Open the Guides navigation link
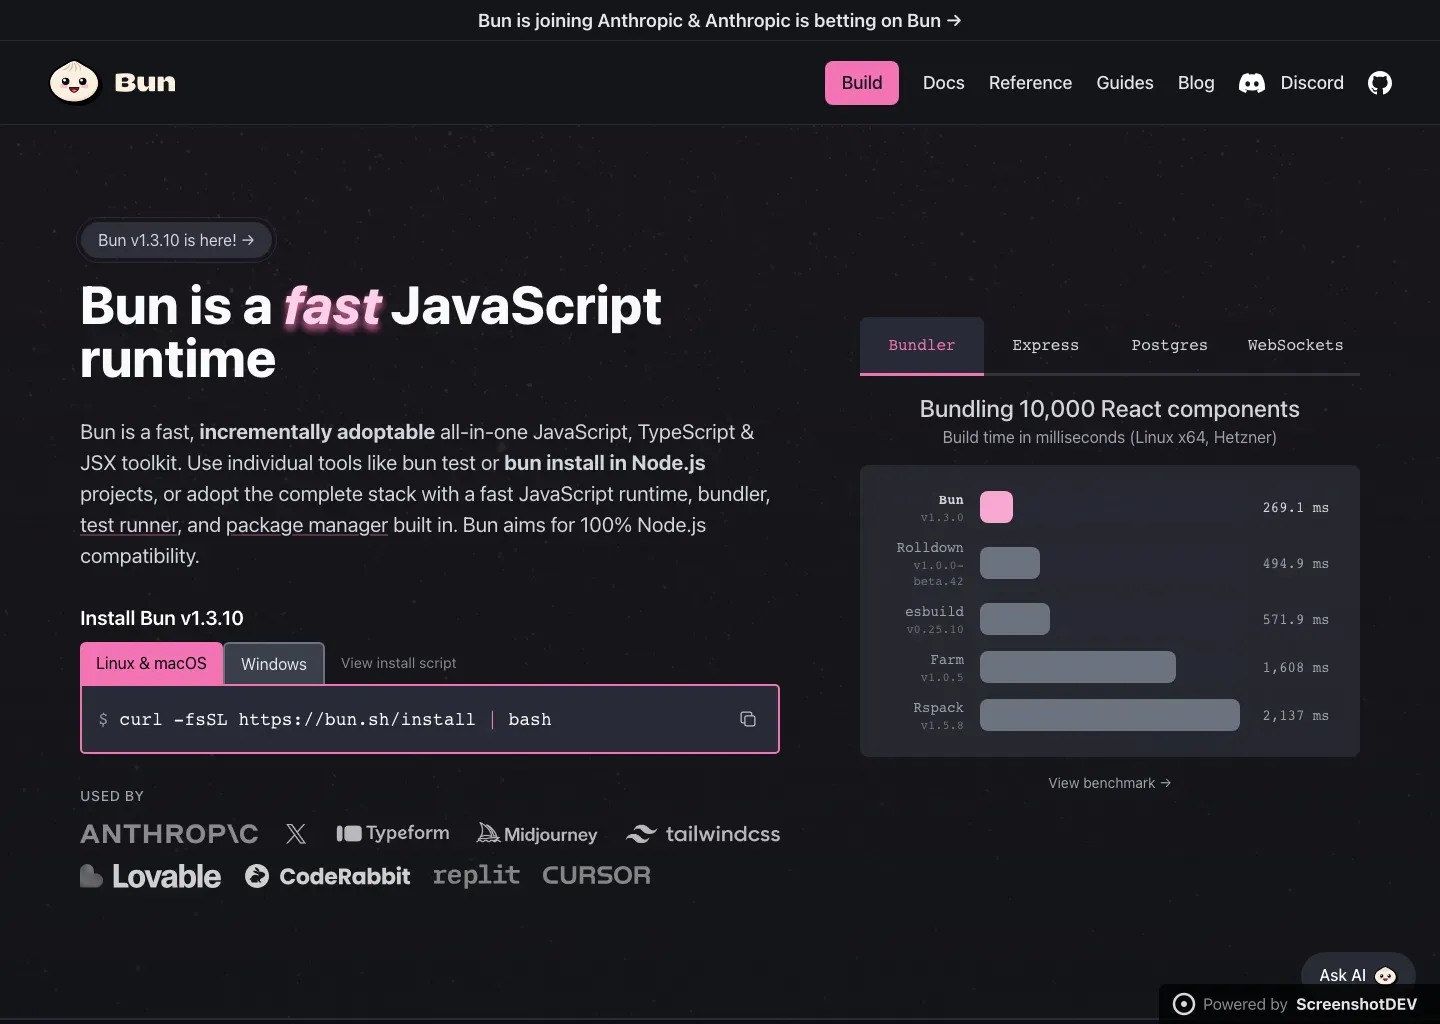The image size is (1440, 1024). point(1125,83)
